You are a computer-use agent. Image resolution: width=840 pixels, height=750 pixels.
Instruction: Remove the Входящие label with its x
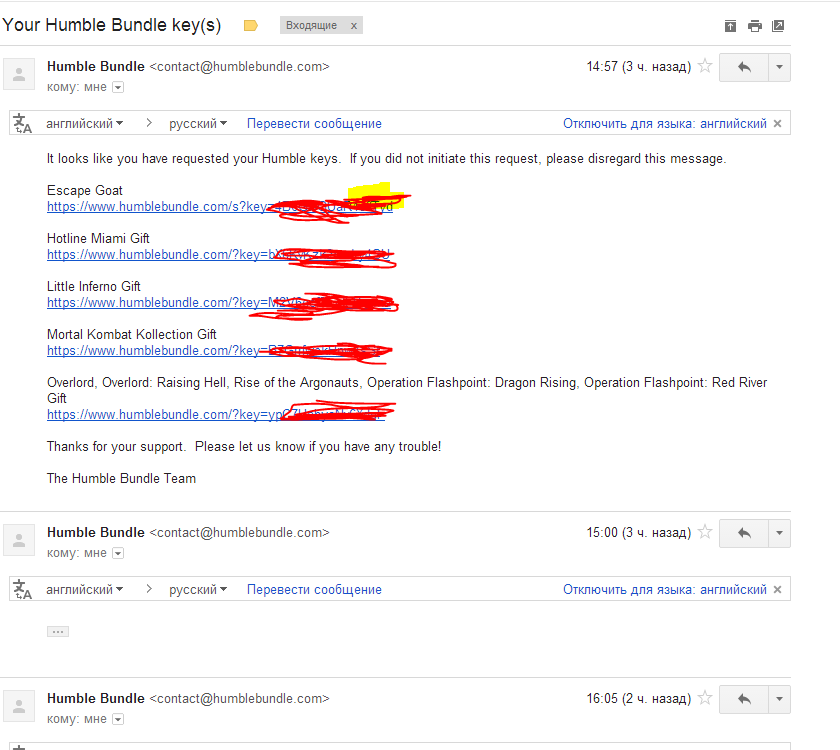(x=354, y=26)
